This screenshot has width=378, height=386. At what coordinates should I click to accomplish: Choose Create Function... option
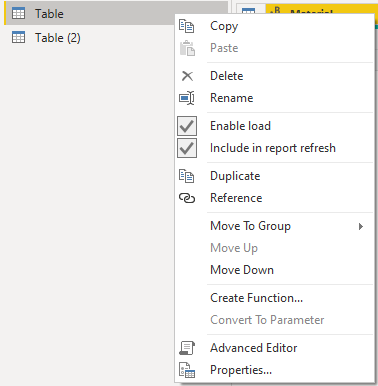point(275,298)
